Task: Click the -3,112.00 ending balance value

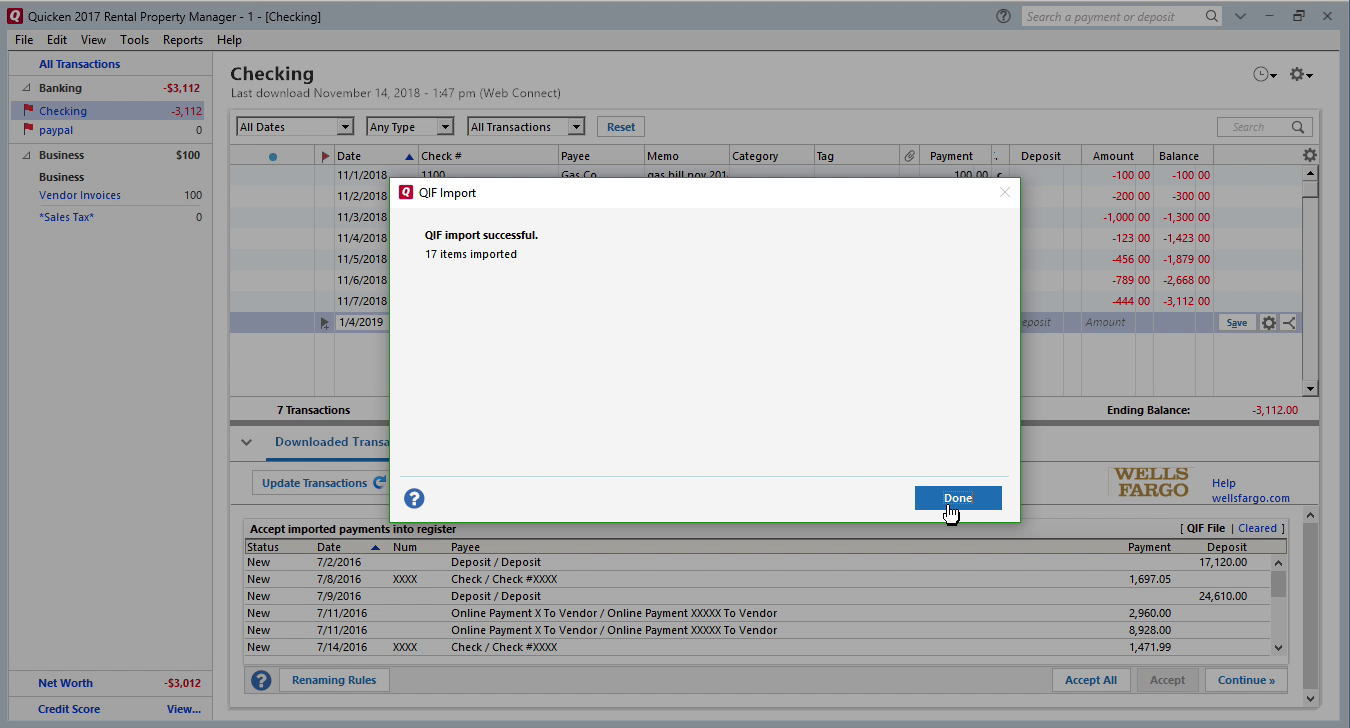Action: [1275, 410]
